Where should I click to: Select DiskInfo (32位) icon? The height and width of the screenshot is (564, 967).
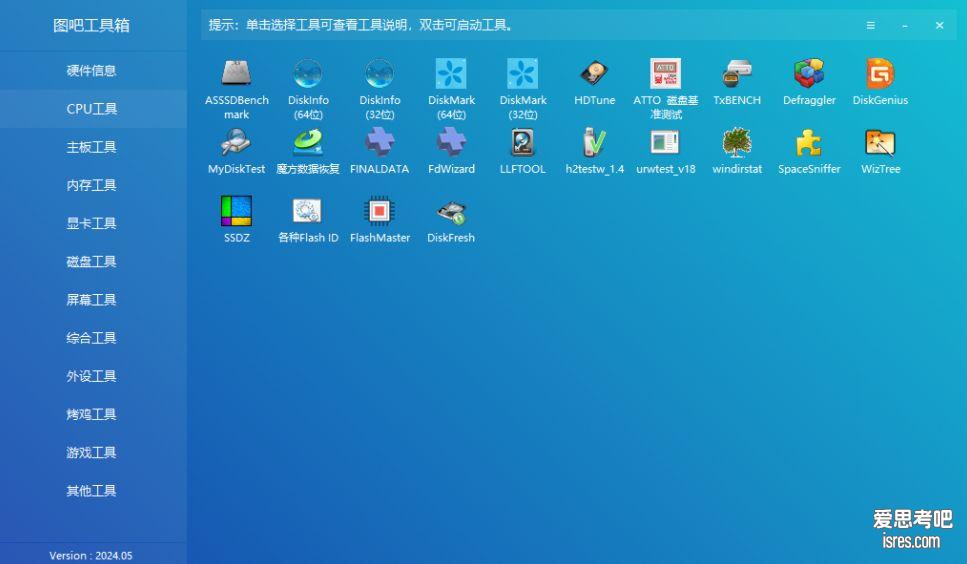(x=379, y=73)
